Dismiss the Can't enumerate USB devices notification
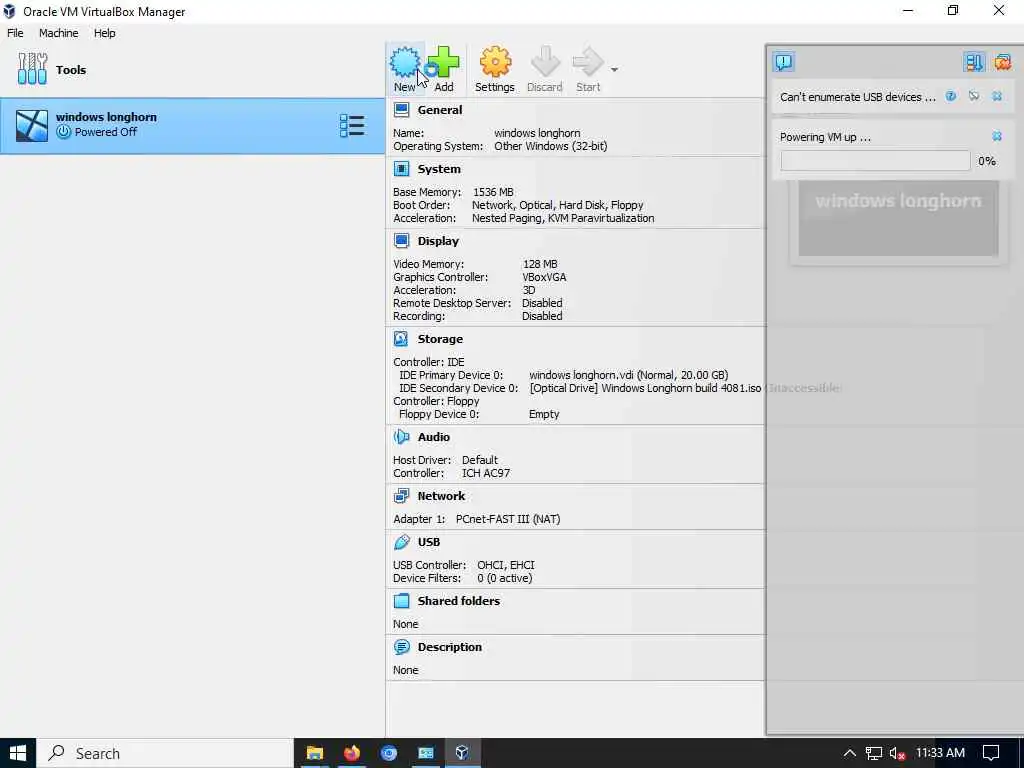 coord(997,97)
